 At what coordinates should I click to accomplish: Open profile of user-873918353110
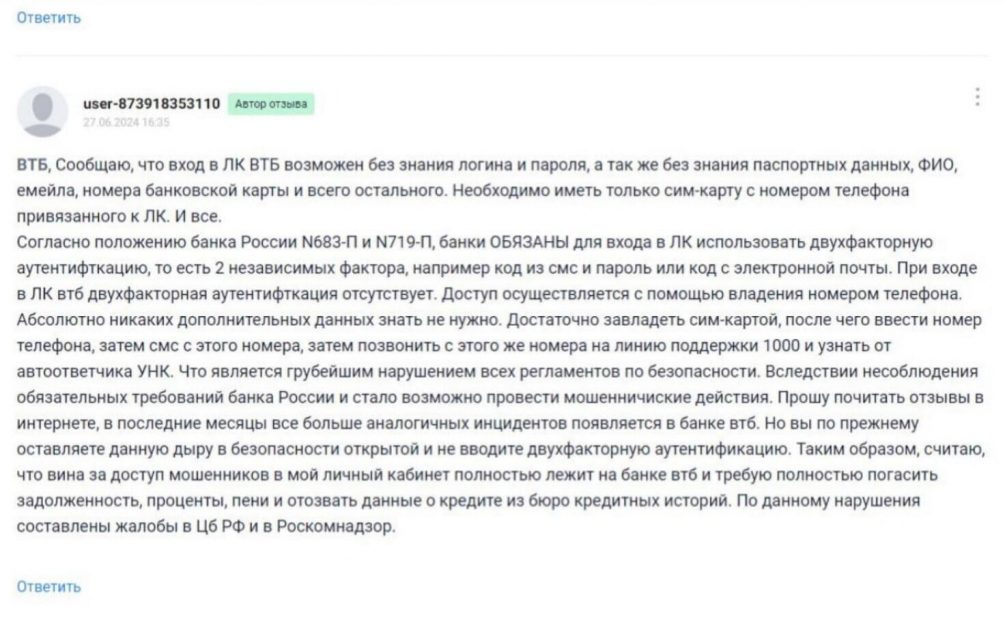151,104
